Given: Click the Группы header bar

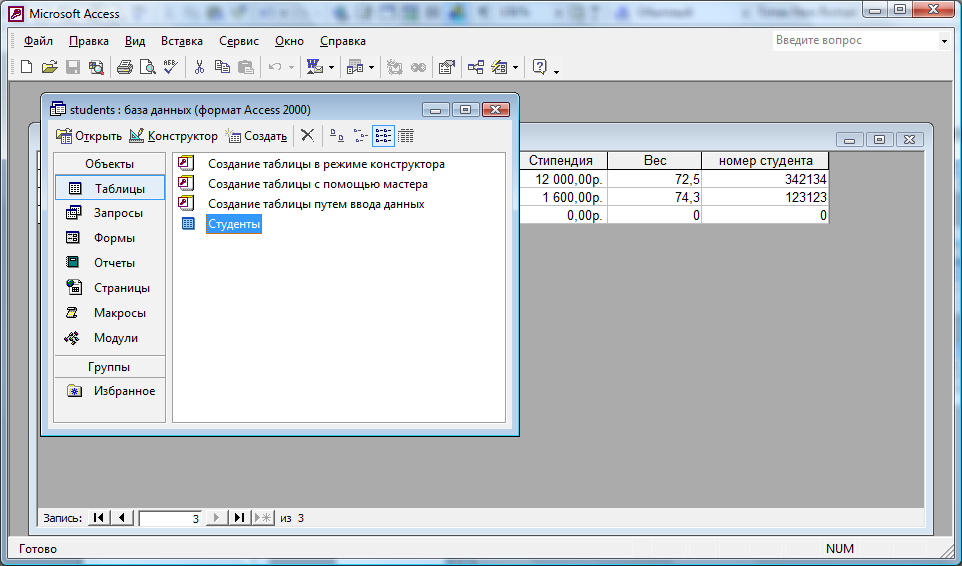Looking at the screenshot, I should [110, 367].
